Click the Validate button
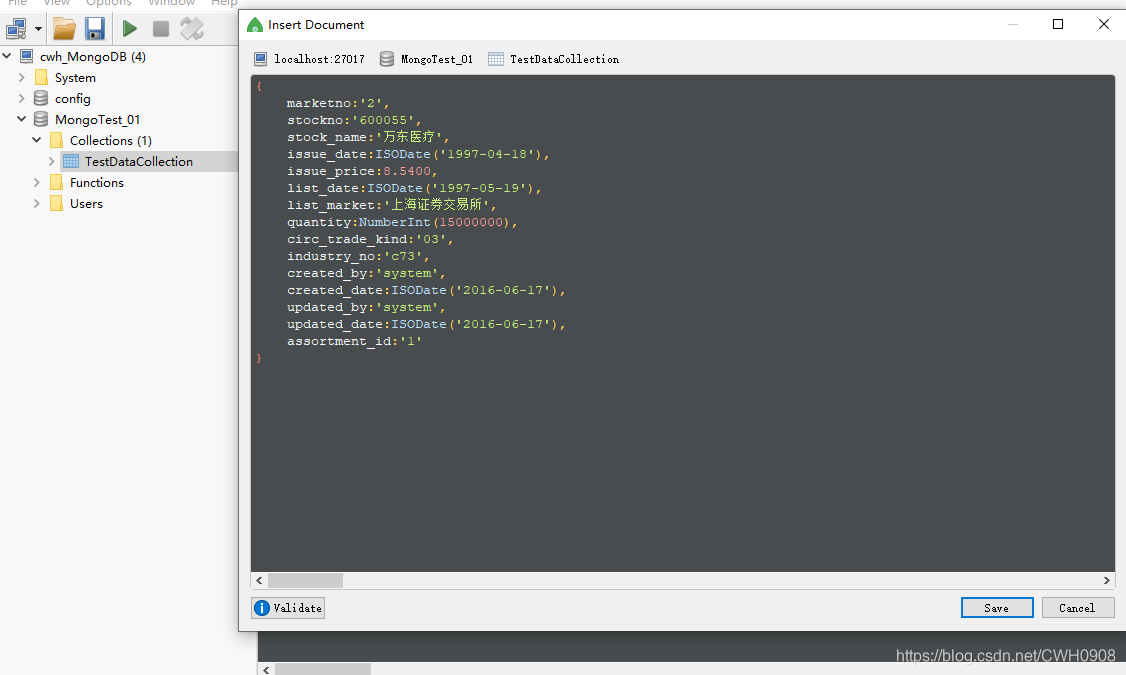This screenshot has height=675, width=1126. tap(288, 608)
